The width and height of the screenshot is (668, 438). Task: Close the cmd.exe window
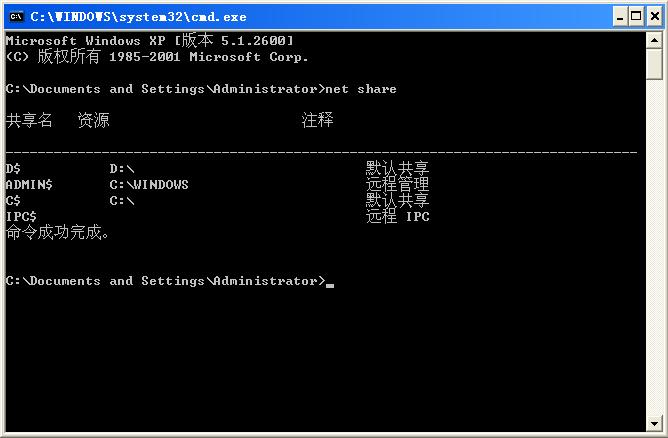click(655, 17)
